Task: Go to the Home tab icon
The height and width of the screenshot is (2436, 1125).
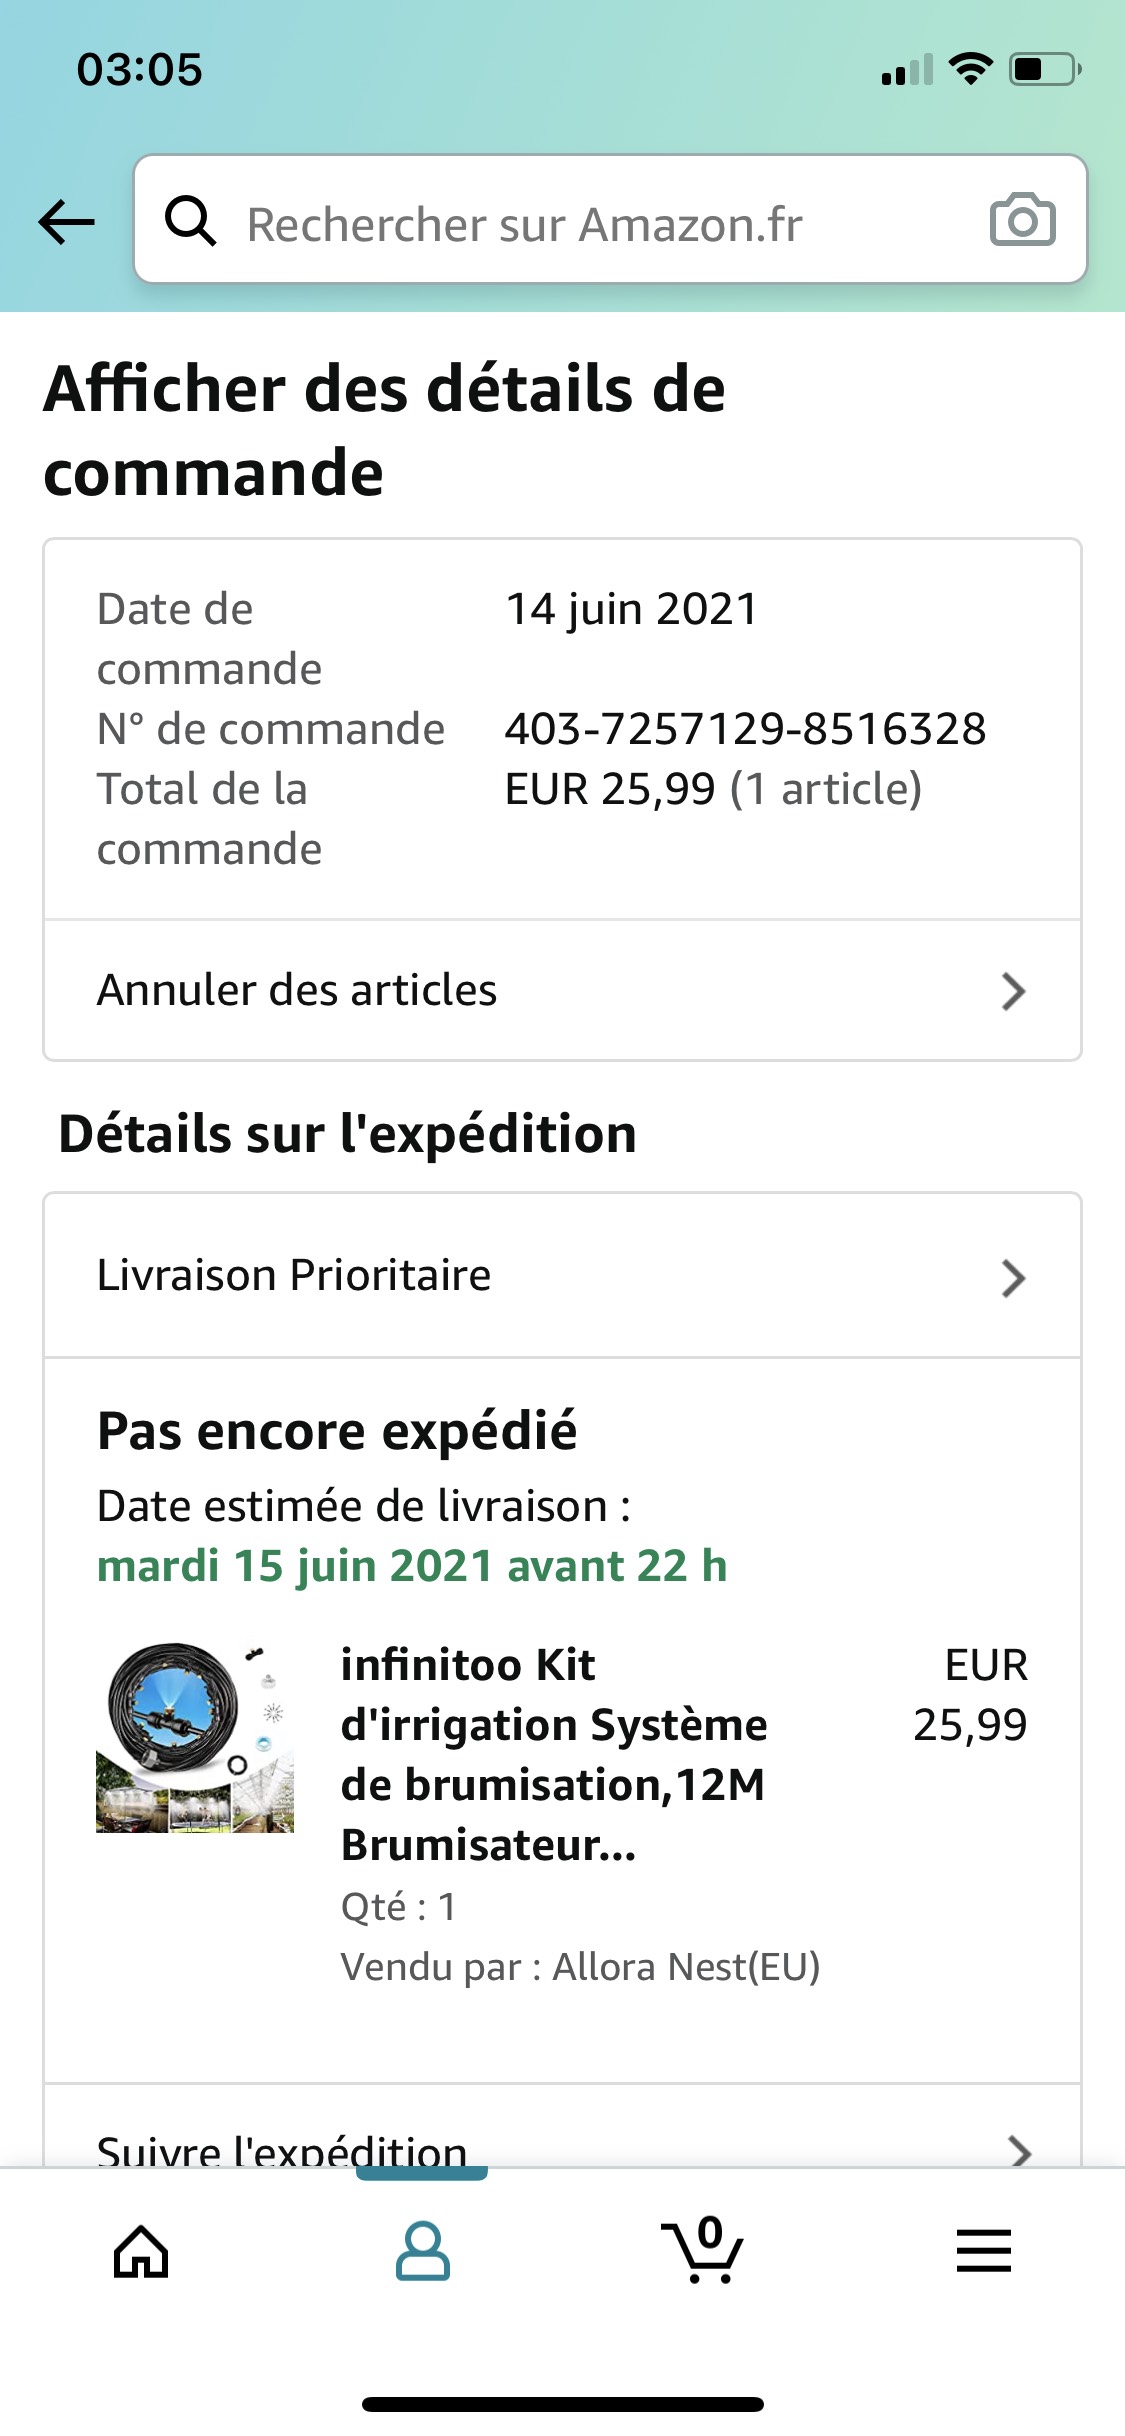Action: (141, 2252)
